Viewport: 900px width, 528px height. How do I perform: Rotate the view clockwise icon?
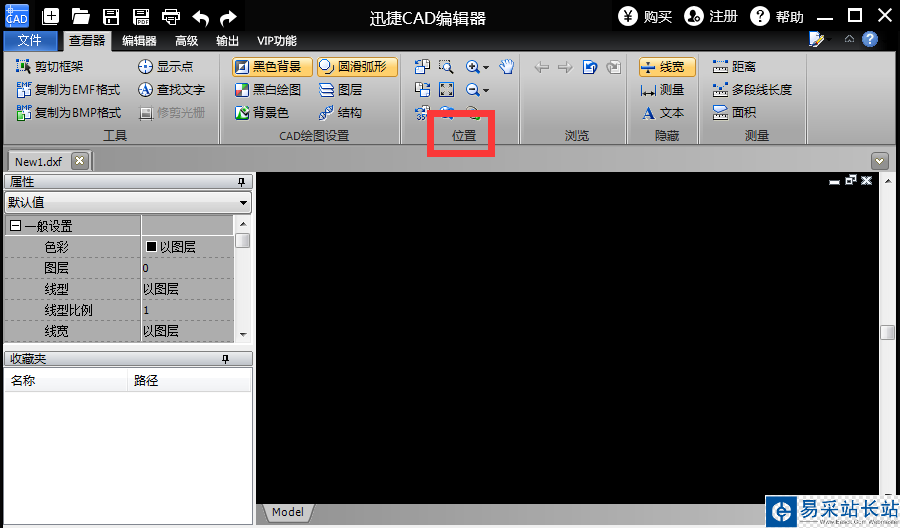[422, 90]
